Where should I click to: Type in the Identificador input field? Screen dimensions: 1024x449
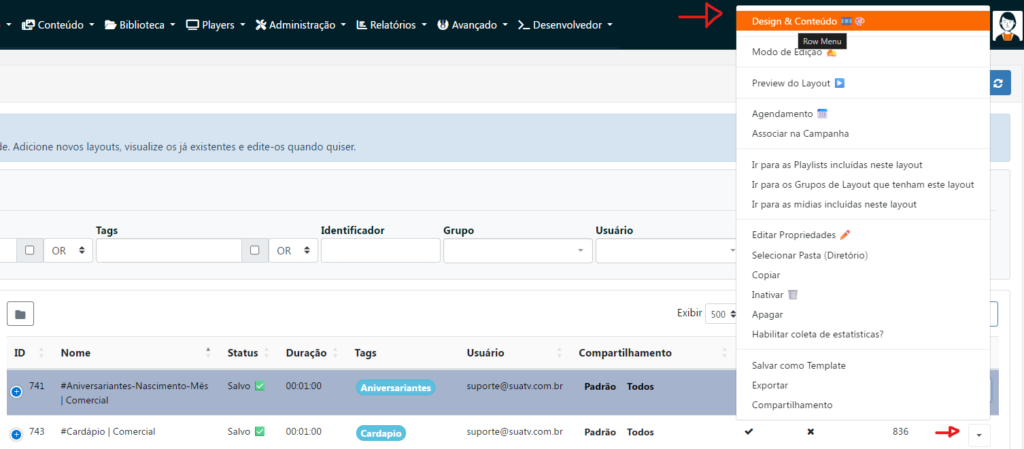pyautogui.click(x=380, y=250)
